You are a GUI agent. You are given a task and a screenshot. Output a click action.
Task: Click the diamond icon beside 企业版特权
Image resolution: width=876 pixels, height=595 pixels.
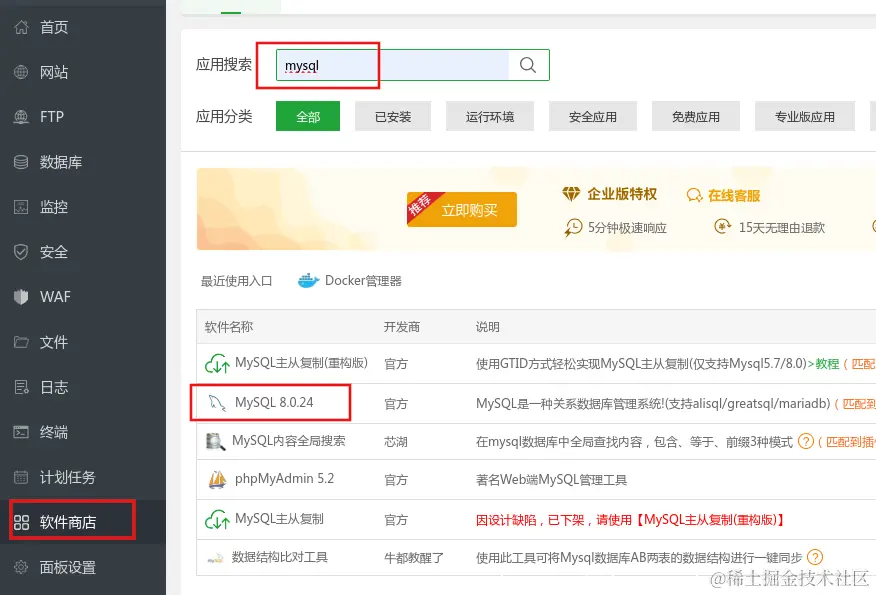[x=571, y=194]
